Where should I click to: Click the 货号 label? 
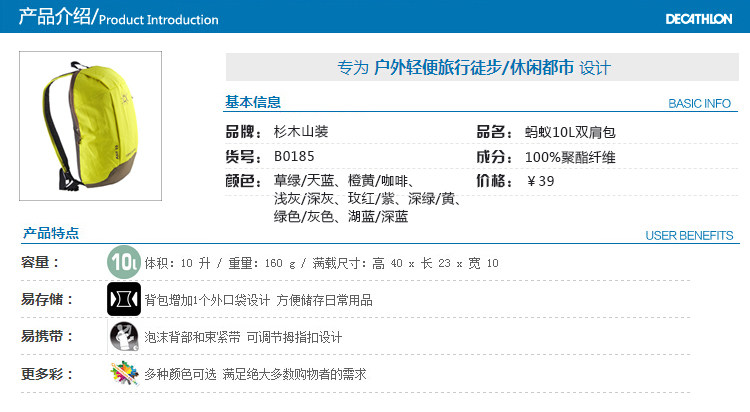[243, 156]
